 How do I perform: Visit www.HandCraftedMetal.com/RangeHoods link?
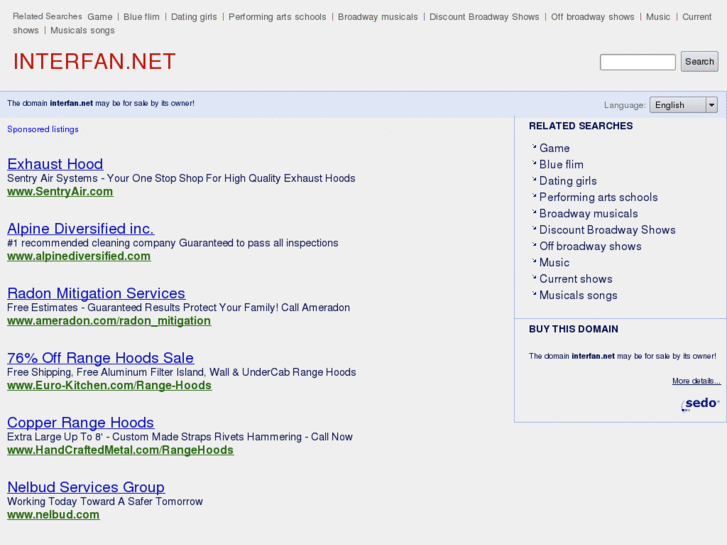point(120,450)
